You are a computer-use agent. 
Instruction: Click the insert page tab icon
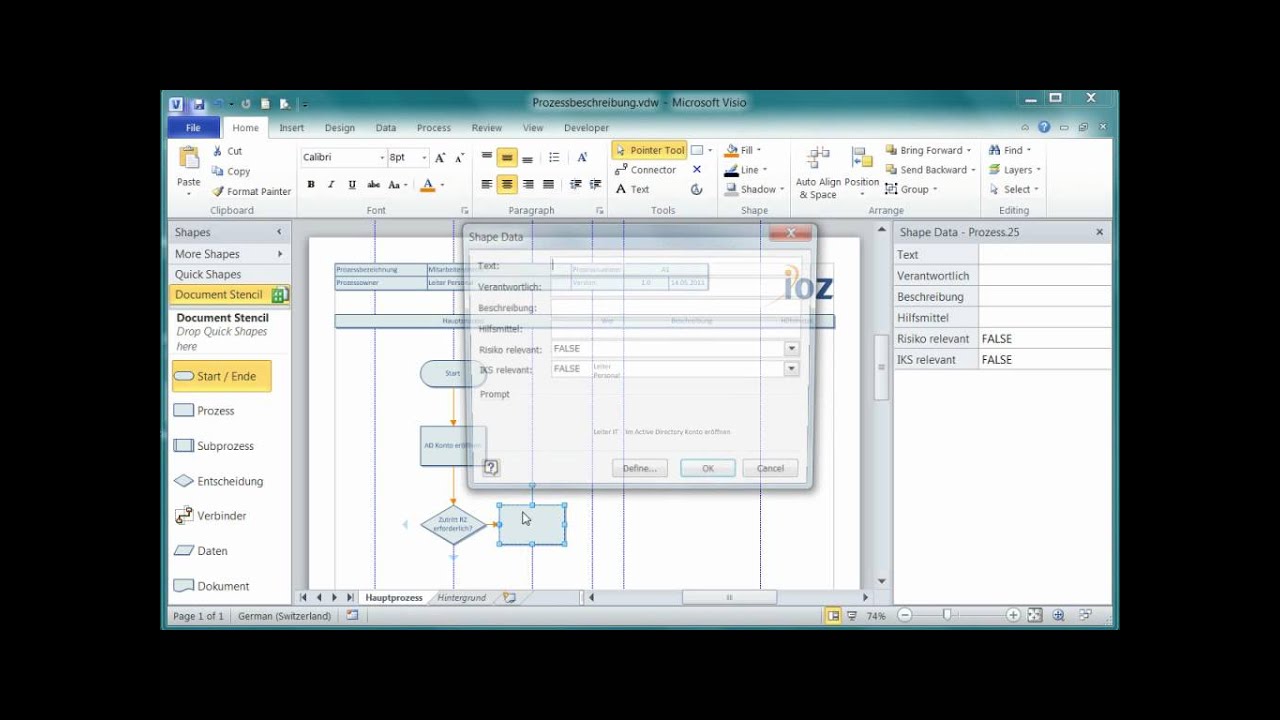510,598
